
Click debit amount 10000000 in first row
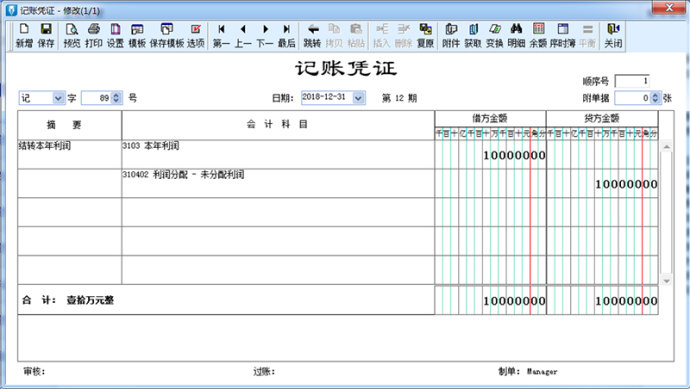tap(514, 155)
